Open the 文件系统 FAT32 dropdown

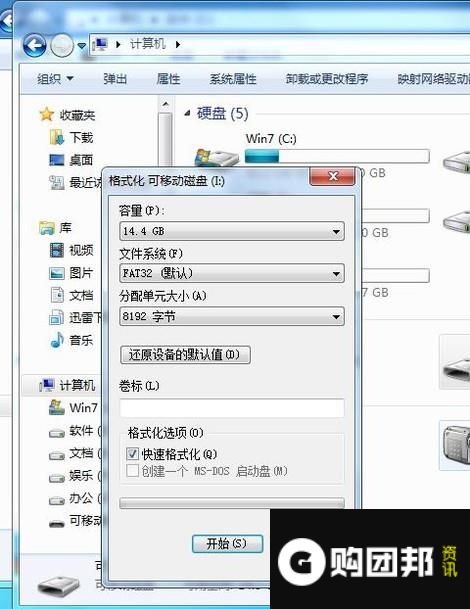click(232, 273)
